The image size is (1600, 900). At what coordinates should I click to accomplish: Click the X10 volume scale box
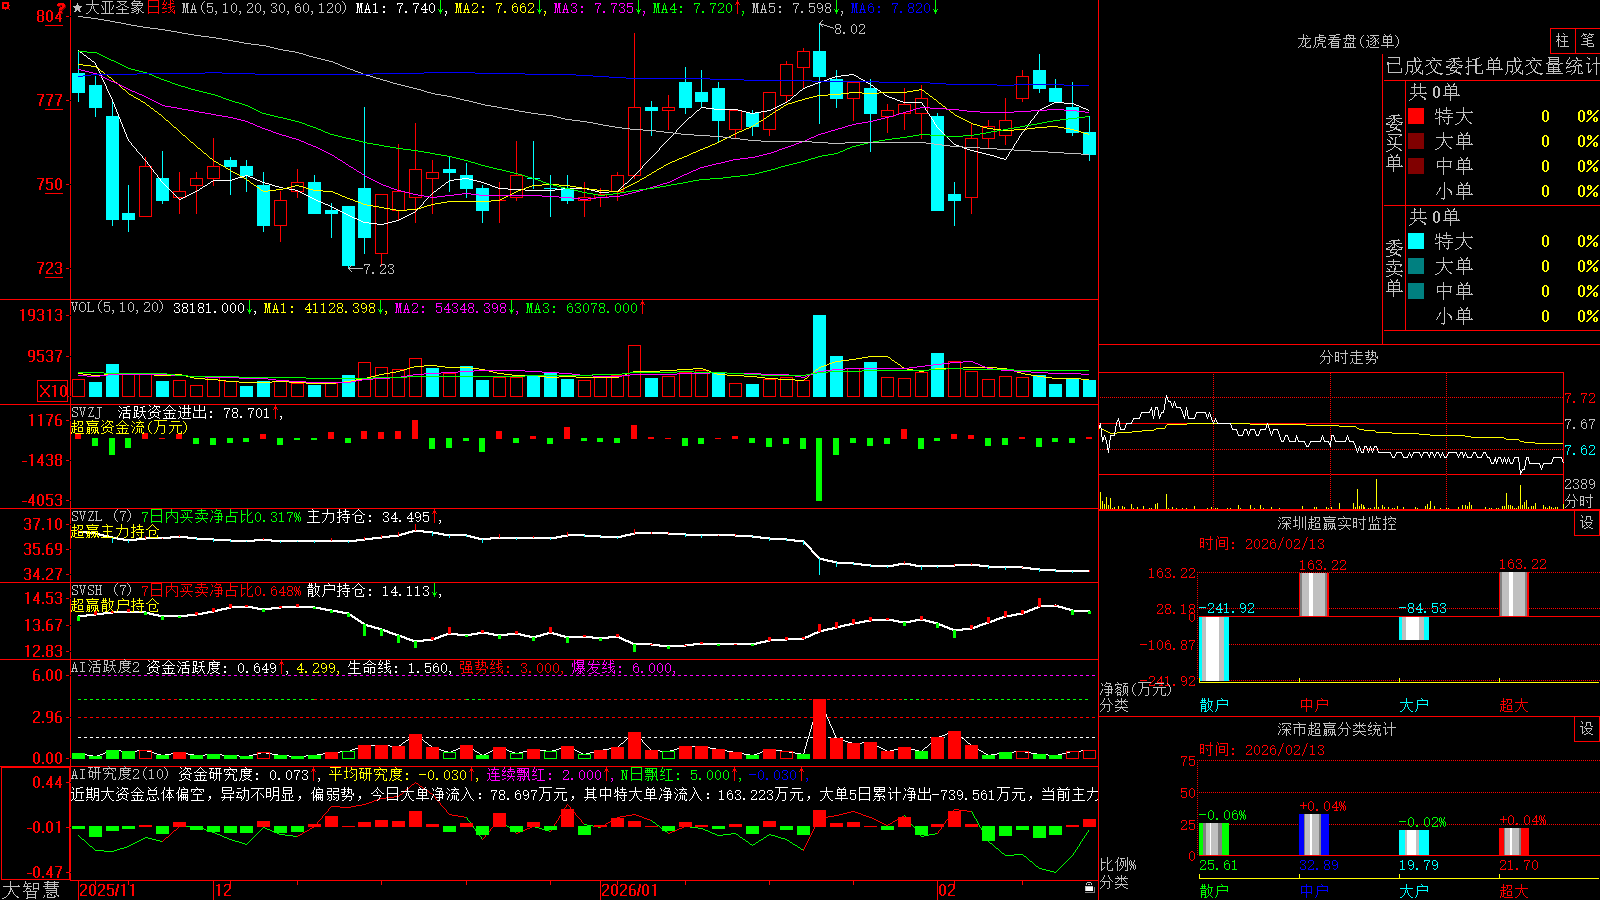(x=53, y=391)
